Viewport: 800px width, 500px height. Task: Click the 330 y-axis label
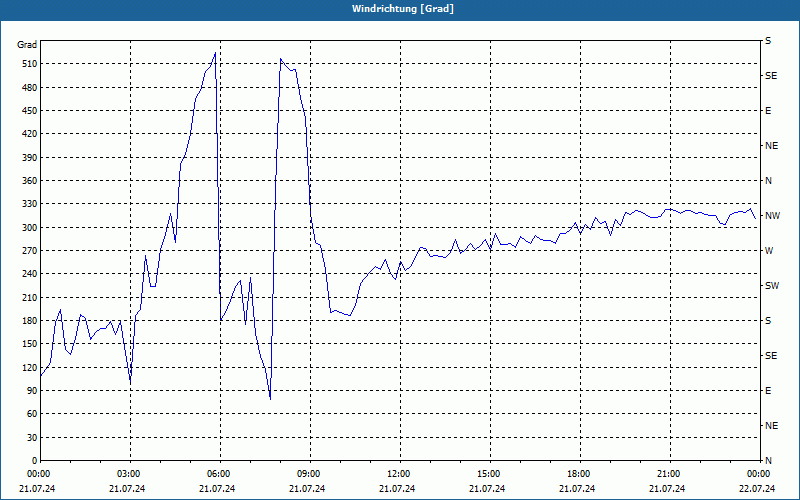[31, 204]
